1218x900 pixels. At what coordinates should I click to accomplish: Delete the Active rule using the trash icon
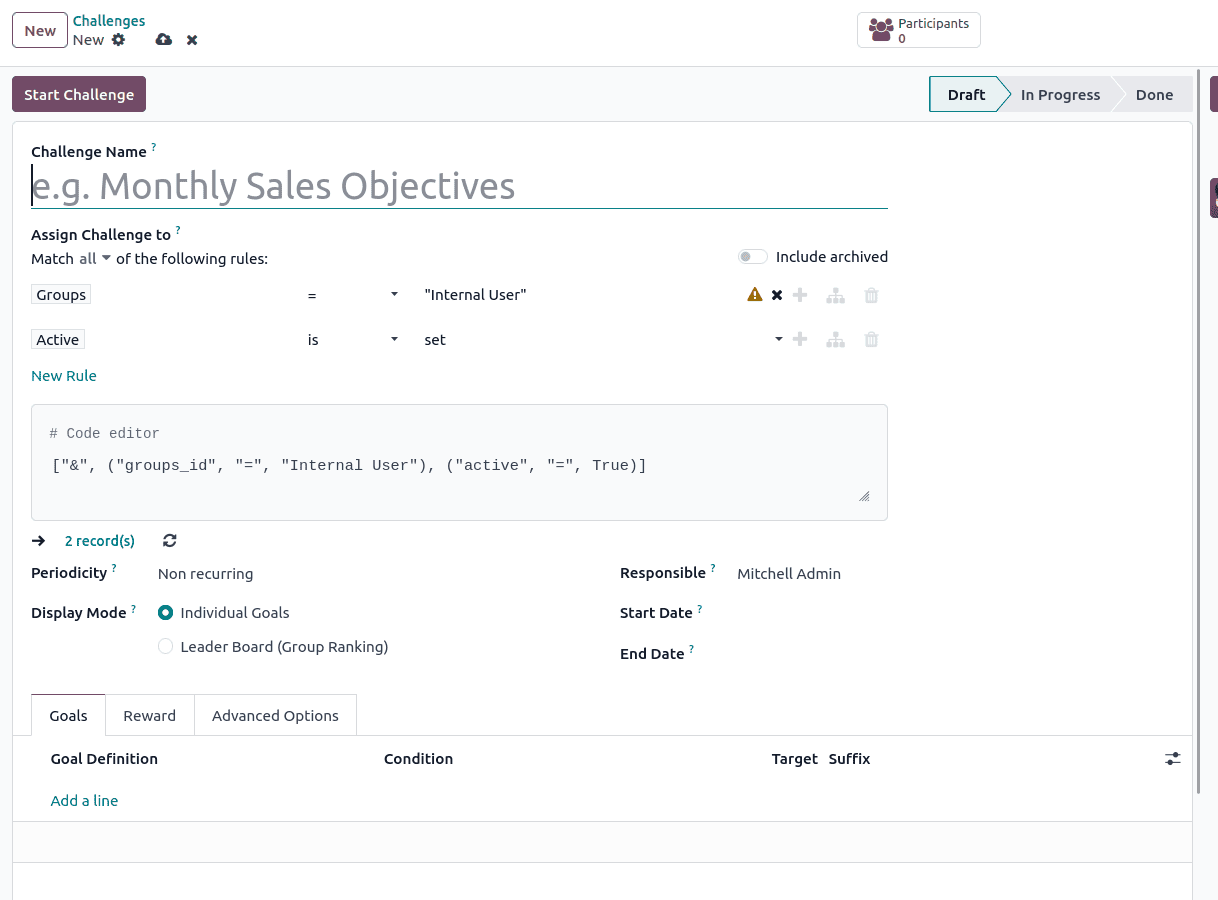(x=871, y=339)
